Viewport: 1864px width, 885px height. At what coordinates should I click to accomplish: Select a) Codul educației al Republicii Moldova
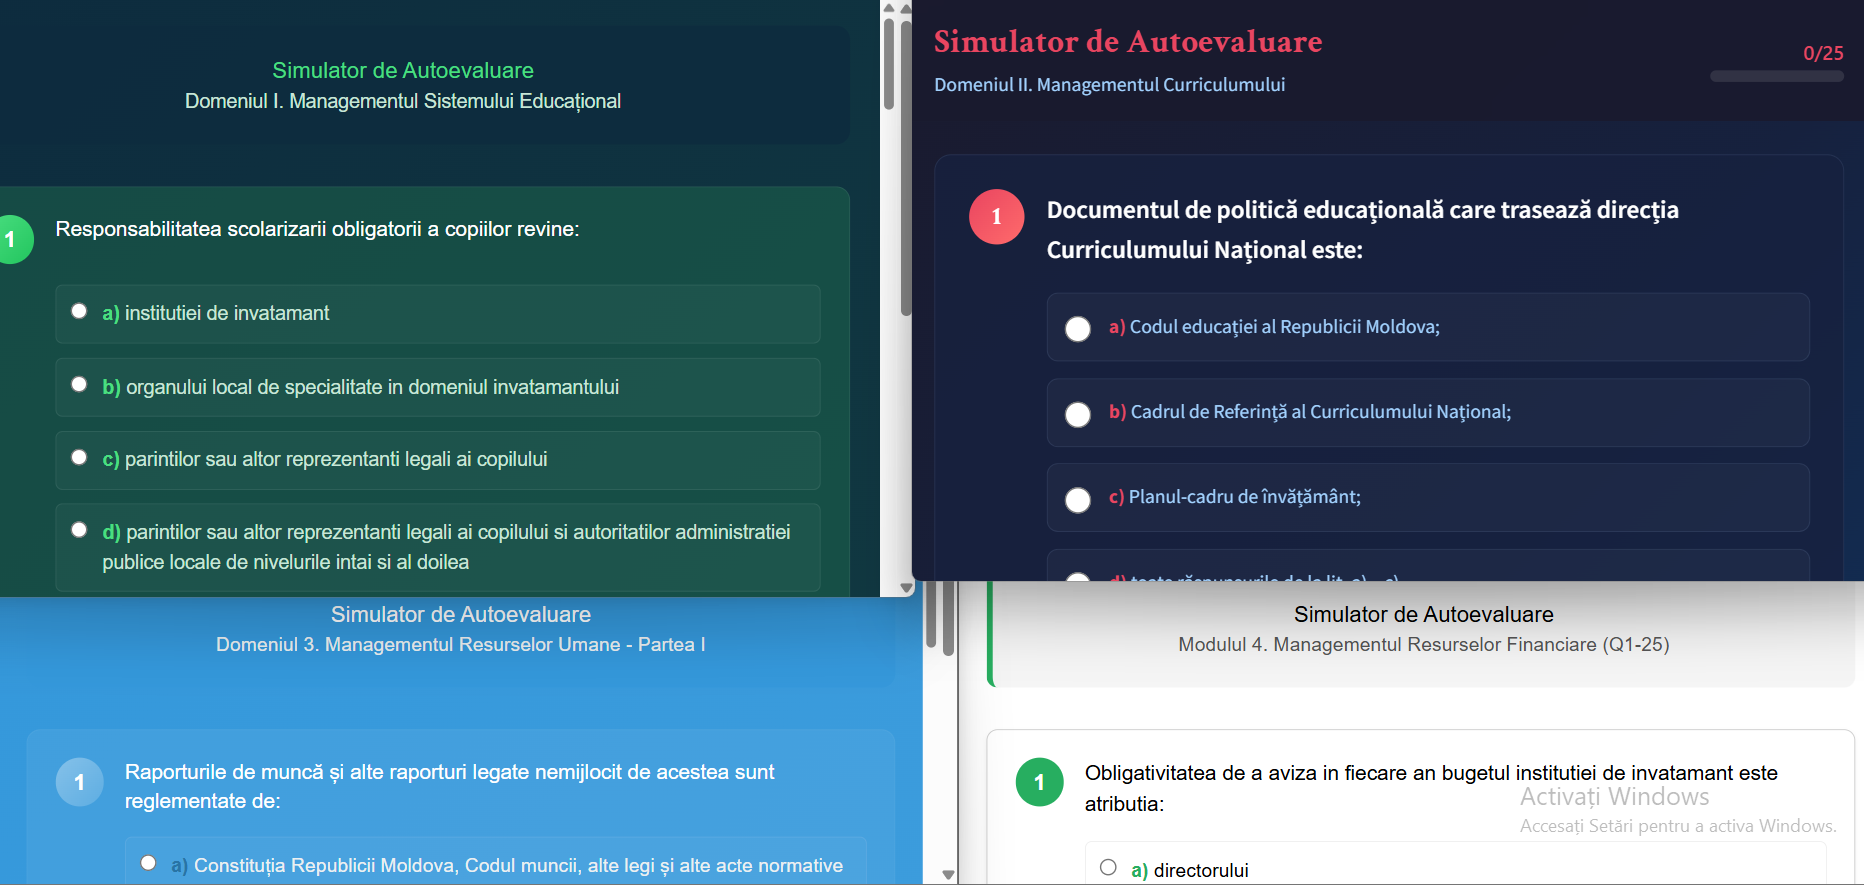pyautogui.click(x=1078, y=329)
